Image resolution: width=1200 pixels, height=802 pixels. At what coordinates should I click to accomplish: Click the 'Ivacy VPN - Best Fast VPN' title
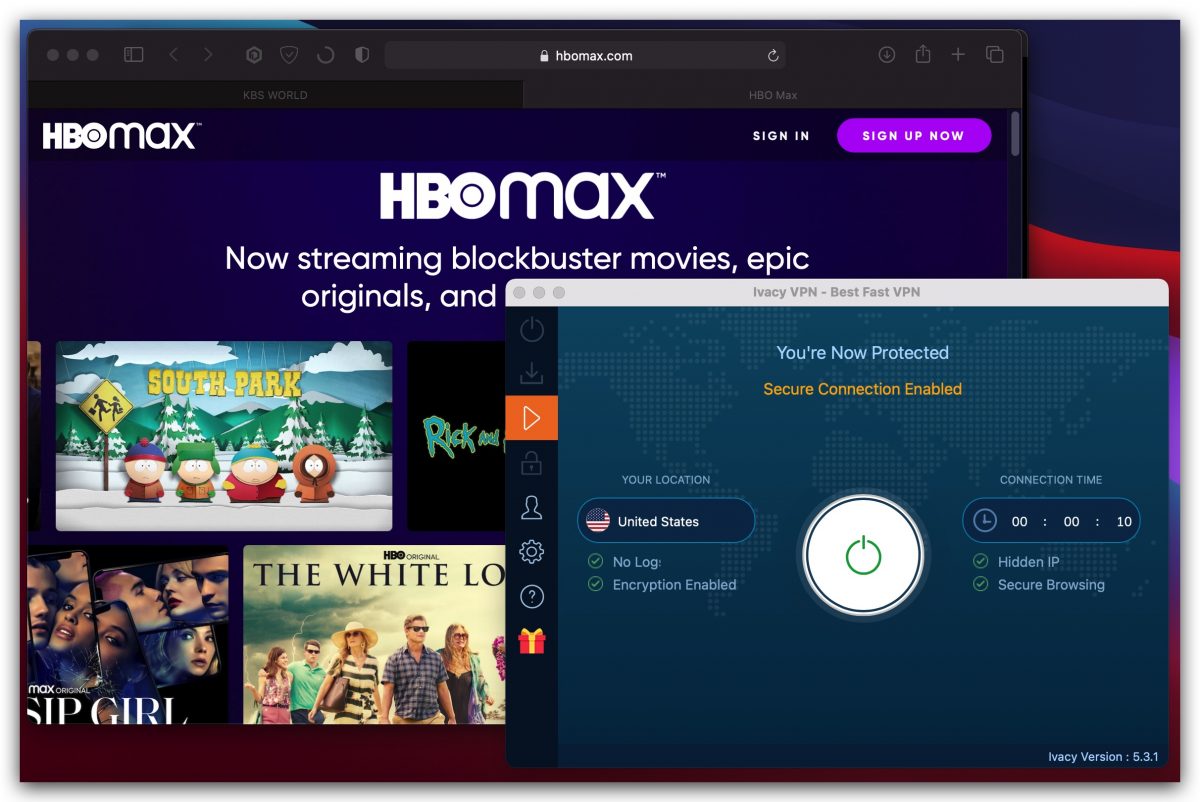[836, 292]
